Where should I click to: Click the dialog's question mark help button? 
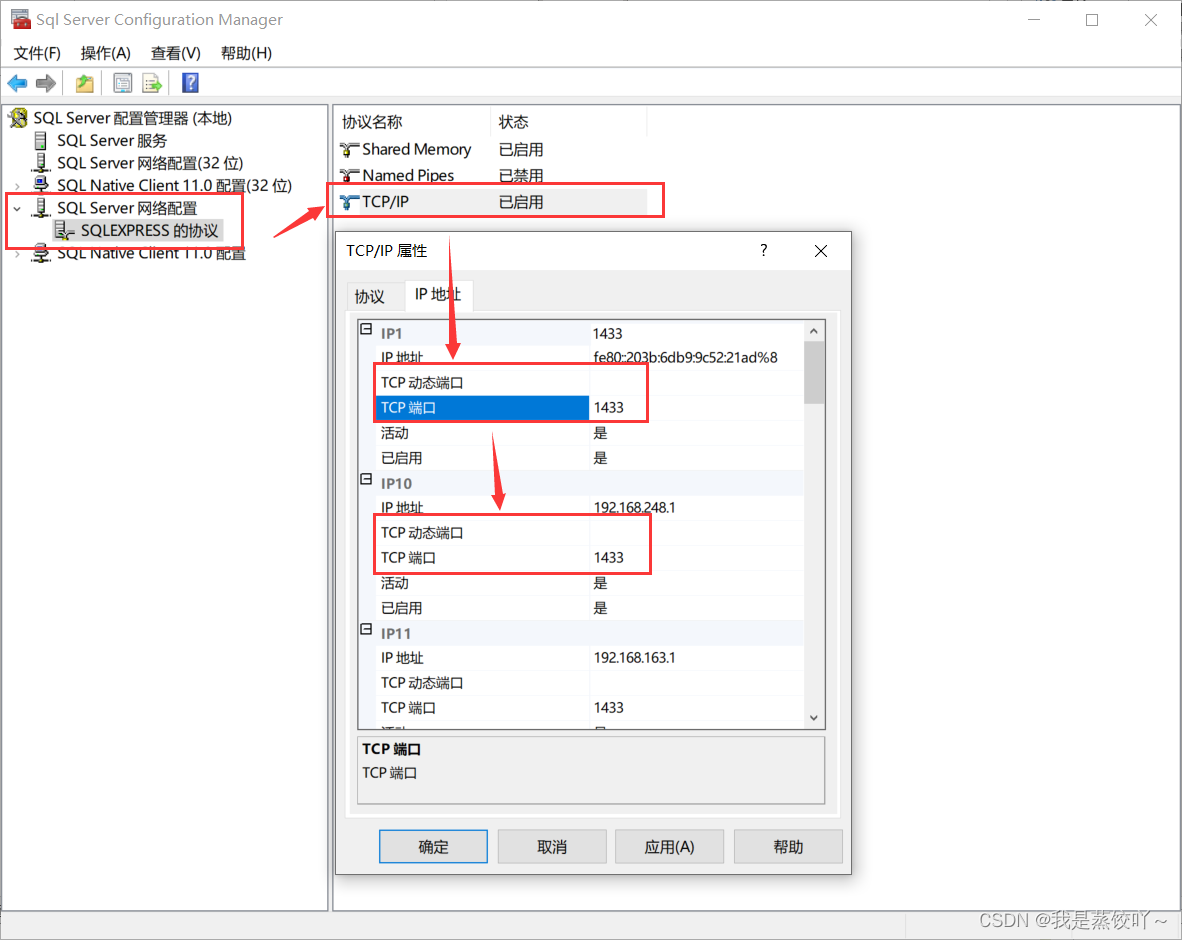click(x=764, y=250)
